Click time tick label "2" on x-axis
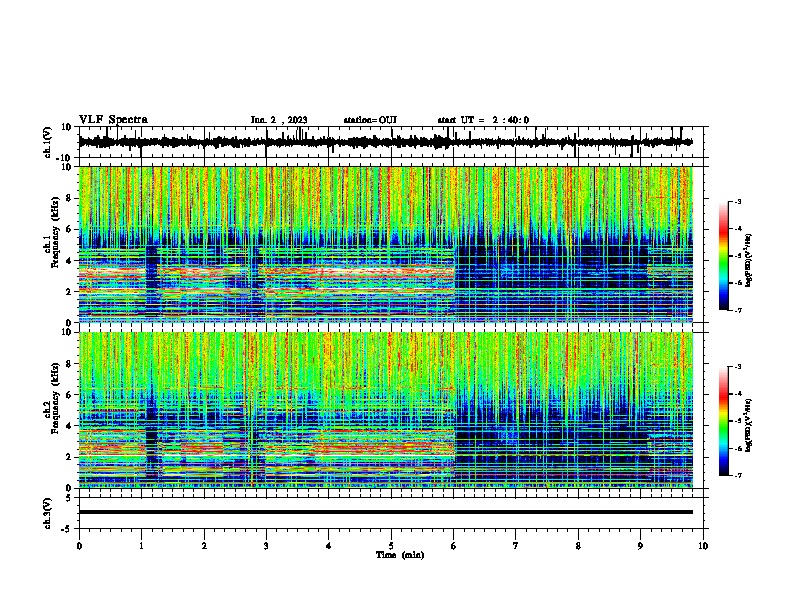Image resolution: width=792 pixels, height=612 pixels. [x=204, y=546]
